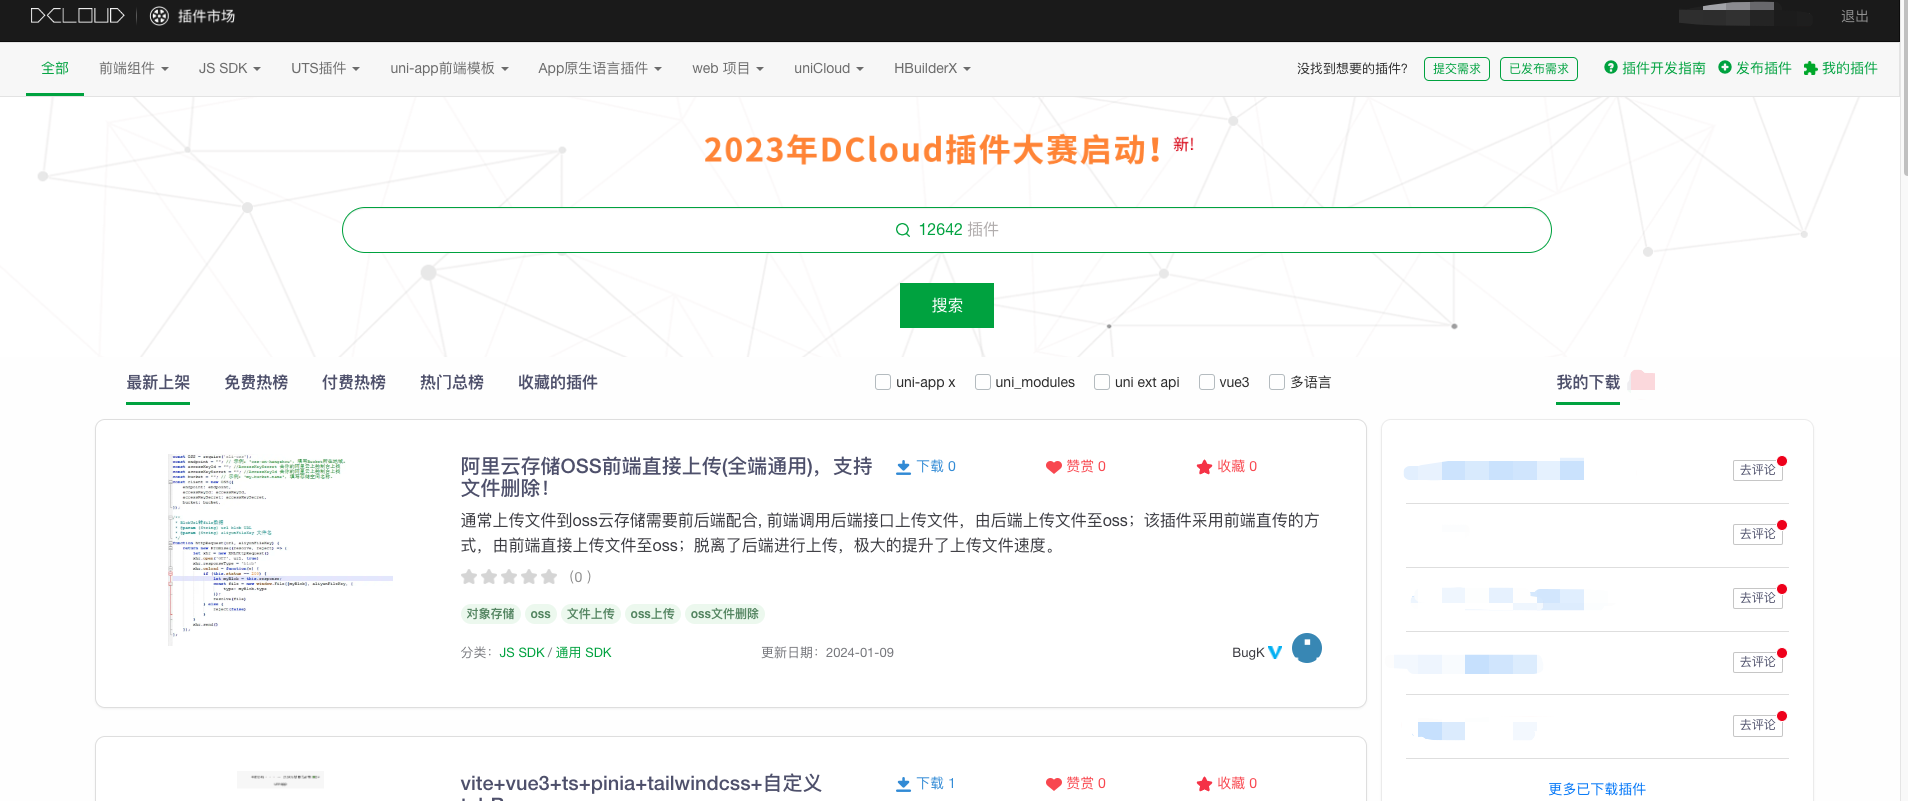Viewport: 1908px width, 801px height.
Task: Open the 通用 SDK category link
Action: [x=583, y=653]
